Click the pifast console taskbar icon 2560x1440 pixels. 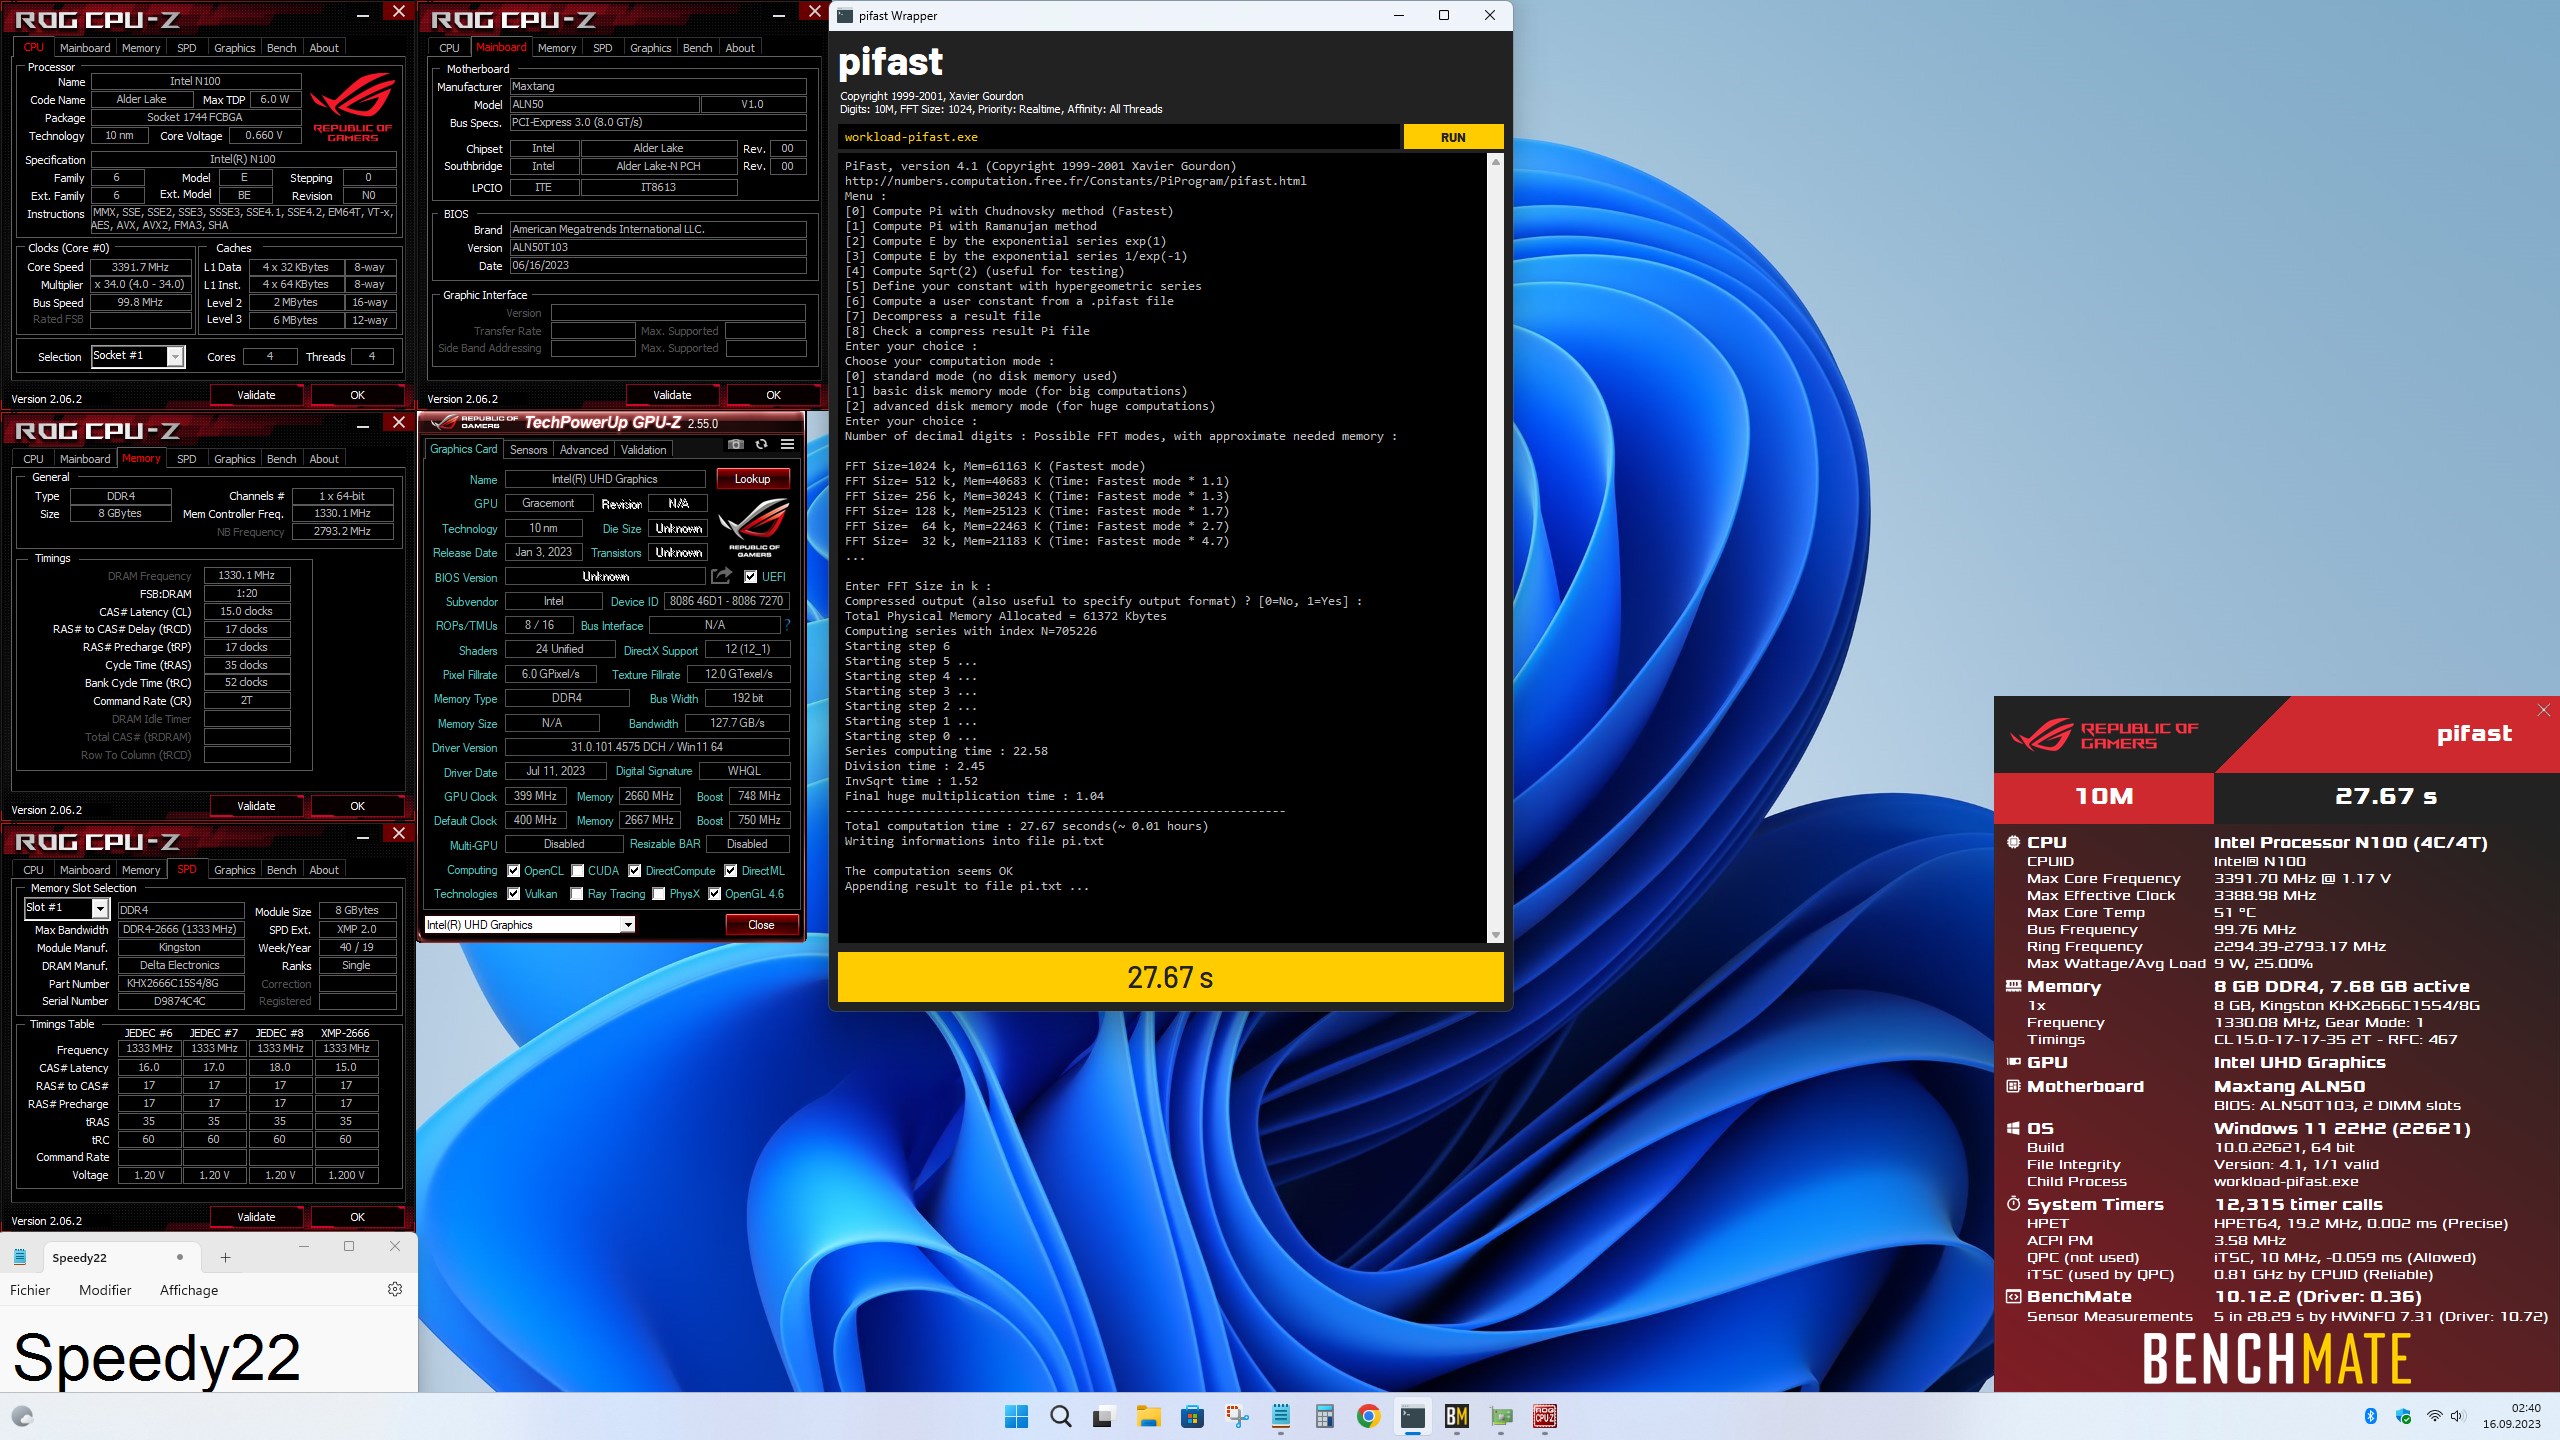[x=1412, y=1416]
